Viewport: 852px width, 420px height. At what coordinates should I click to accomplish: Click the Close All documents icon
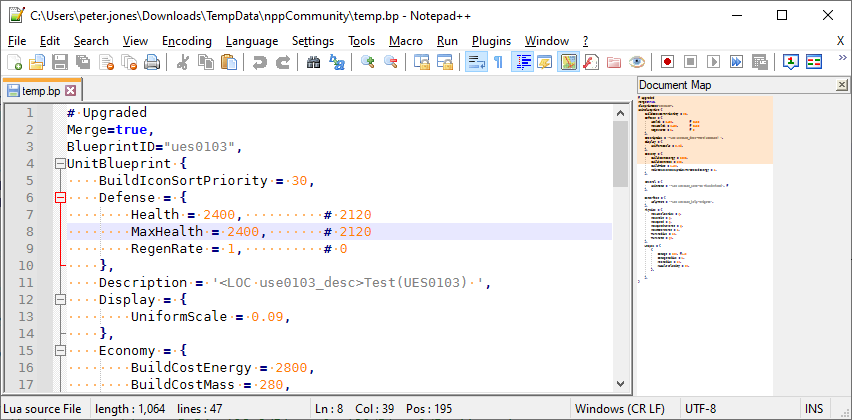[129, 62]
